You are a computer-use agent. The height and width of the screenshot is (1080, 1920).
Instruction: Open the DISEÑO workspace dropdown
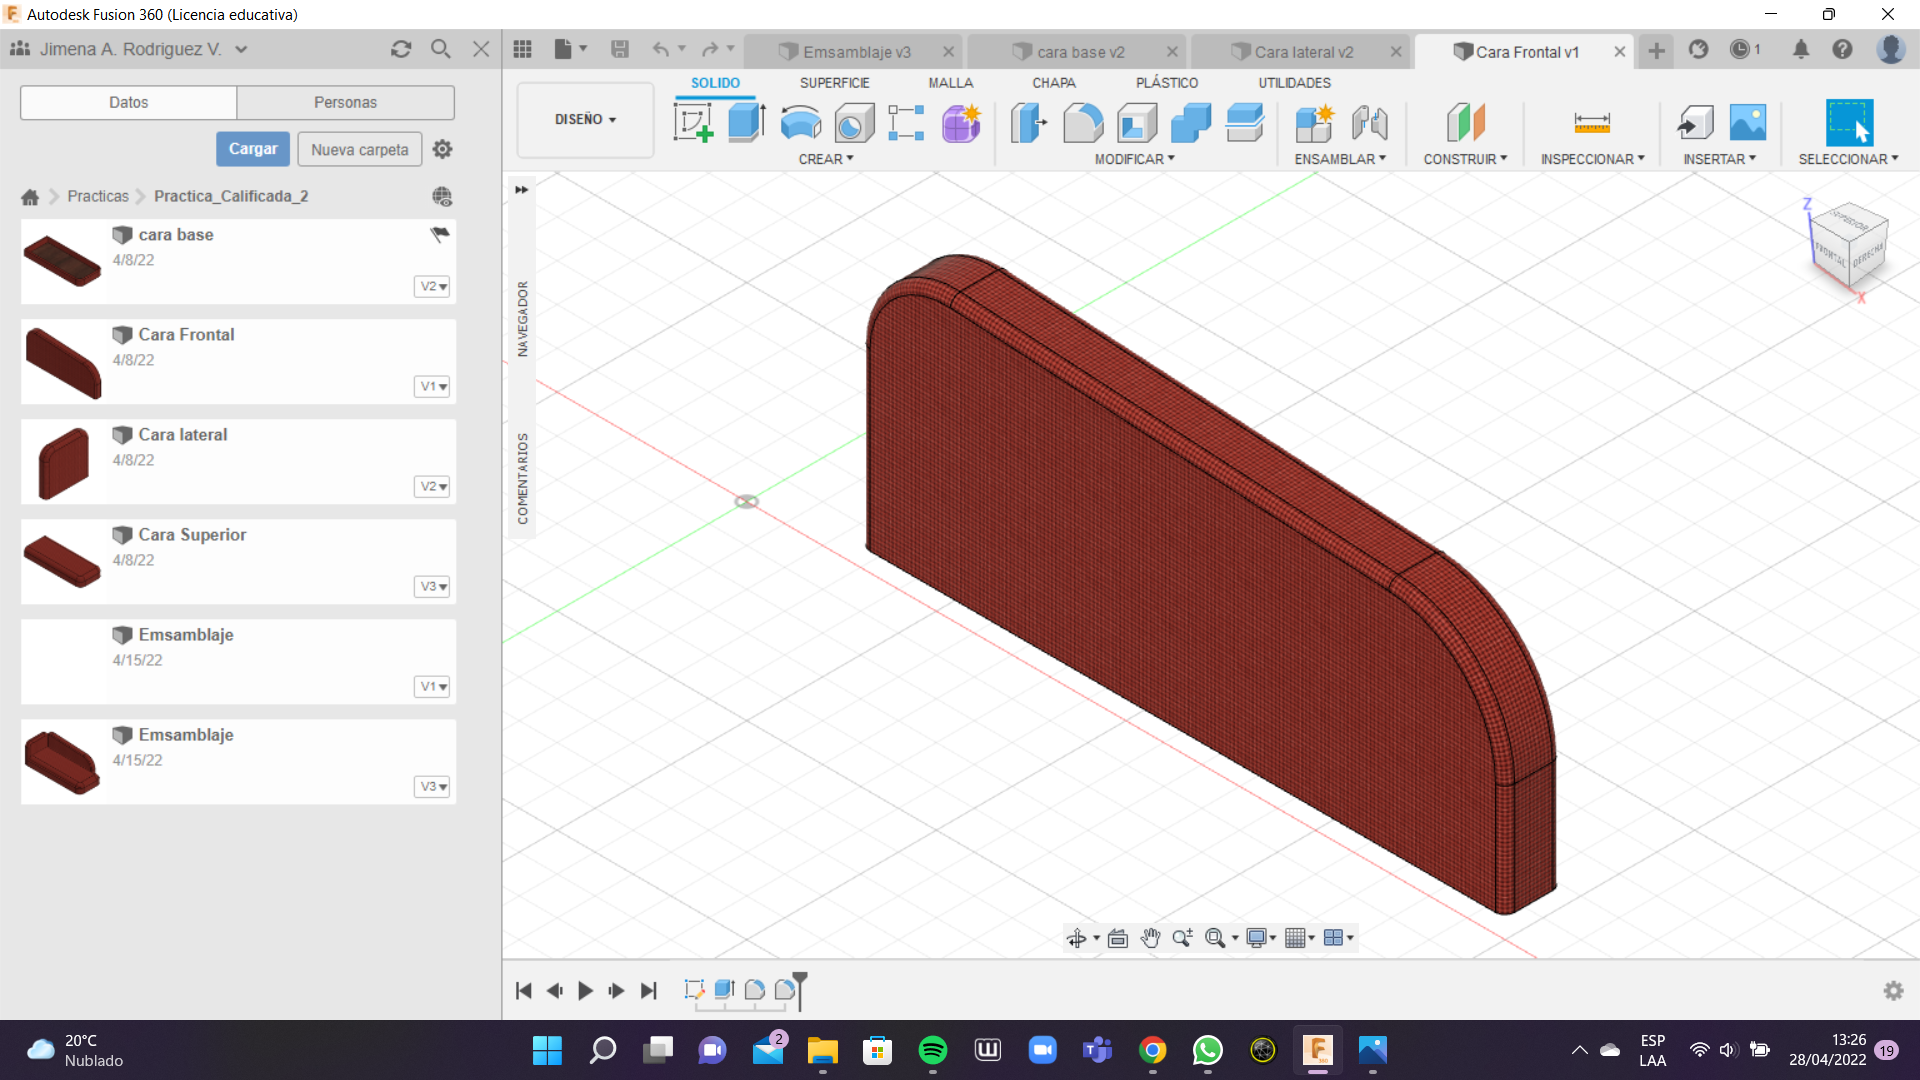(x=585, y=119)
